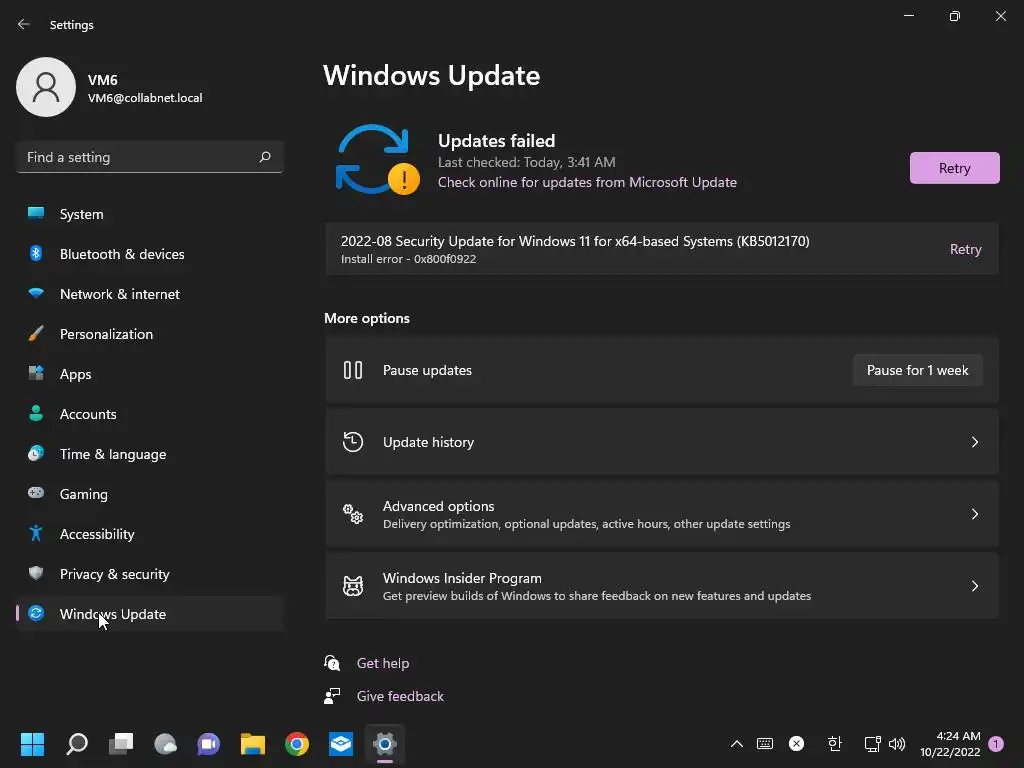This screenshot has width=1024, height=768.
Task: Click the Insider Program cat mascot icon
Action: click(353, 586)
